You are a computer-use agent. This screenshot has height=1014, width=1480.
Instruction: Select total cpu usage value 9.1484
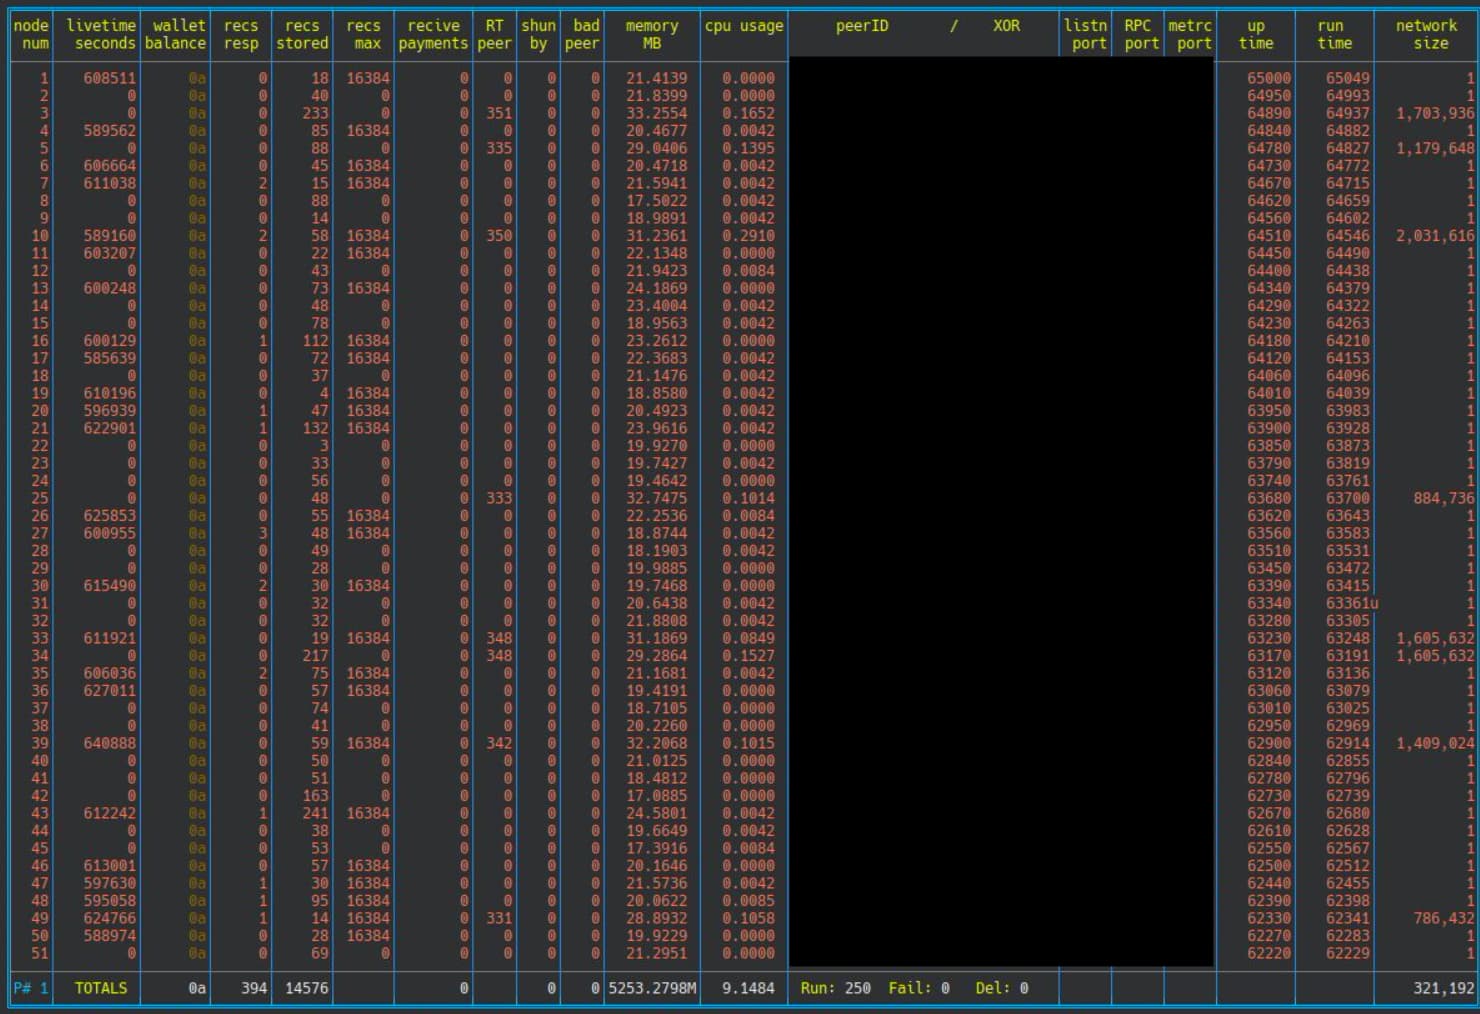click(x=748, y=988)
